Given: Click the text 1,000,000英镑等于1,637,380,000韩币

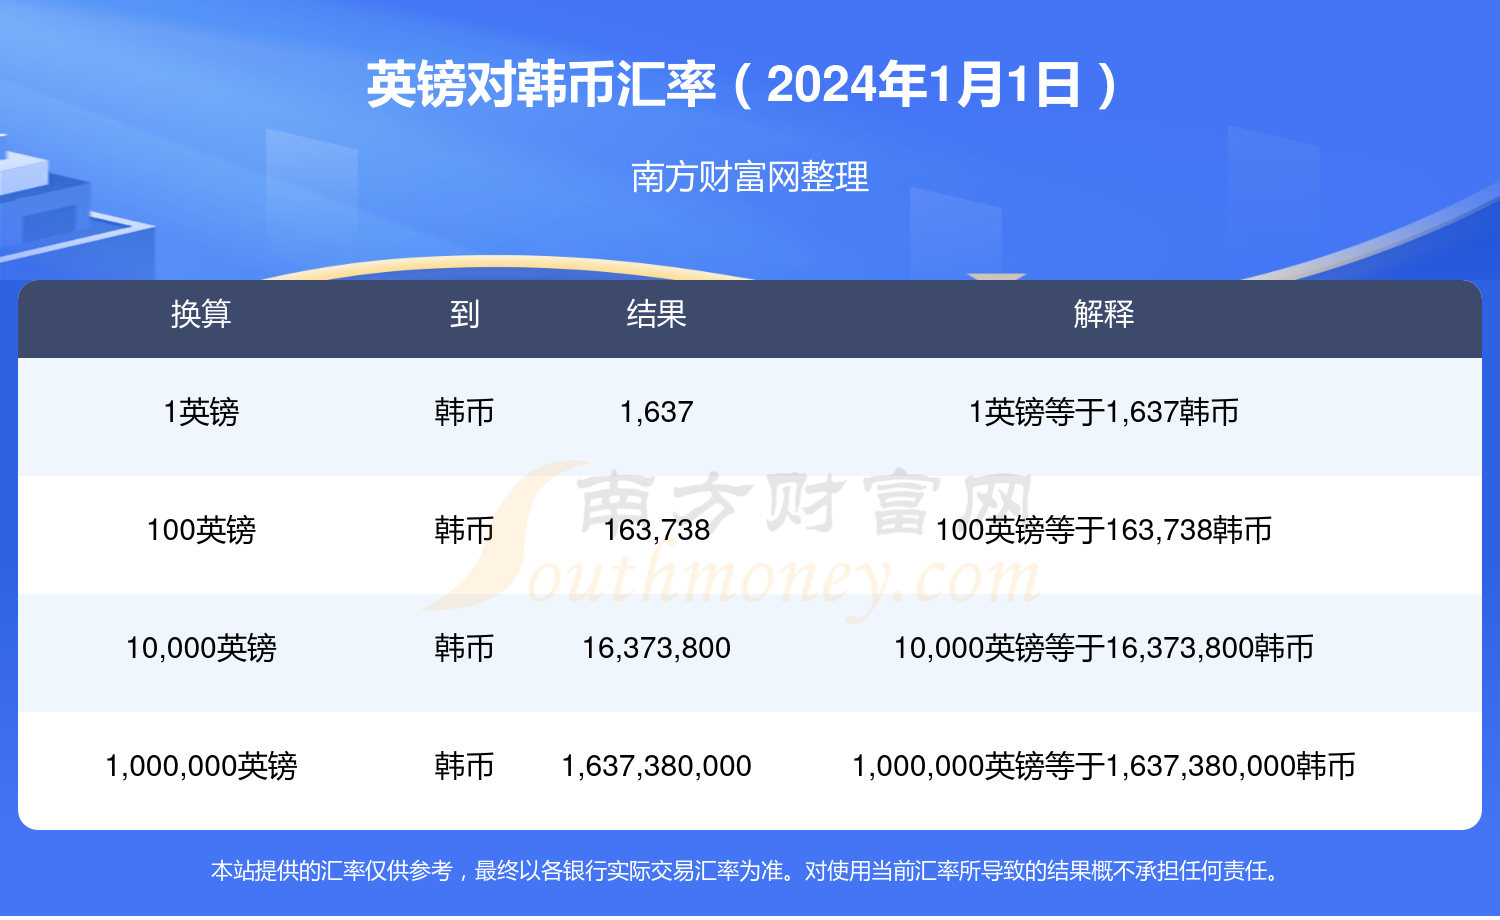Looking at the screenshot, I should 1104,766.
